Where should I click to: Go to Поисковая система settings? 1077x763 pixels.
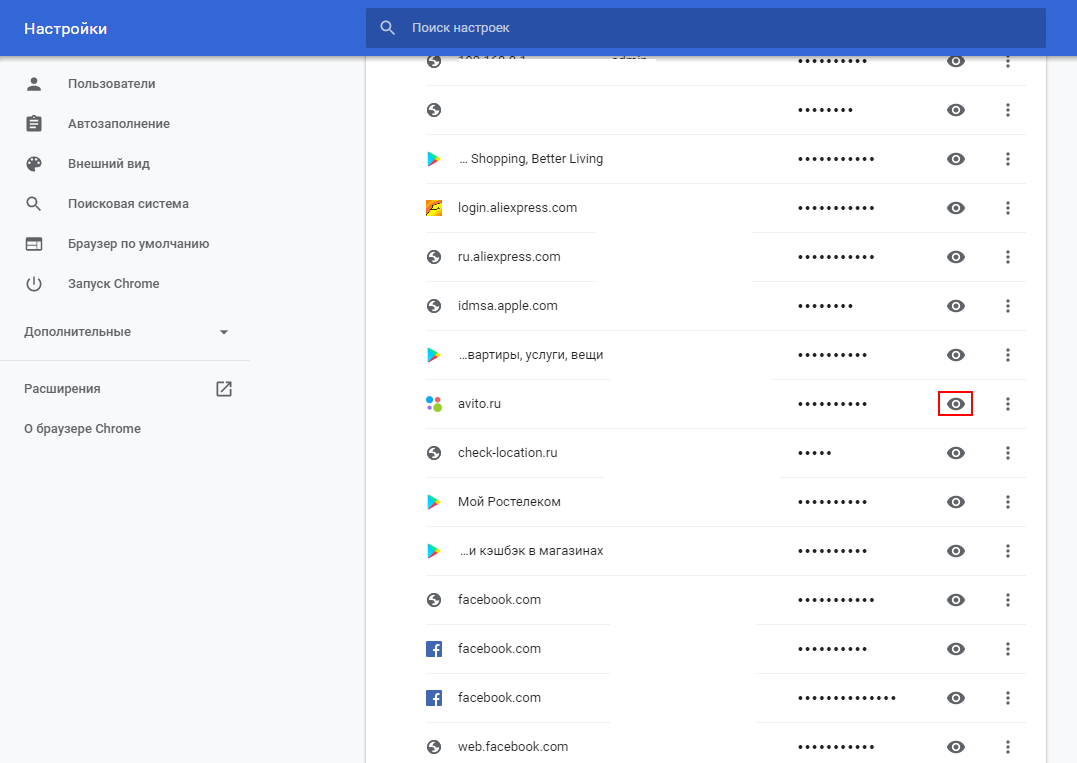(x=128, y=204)
